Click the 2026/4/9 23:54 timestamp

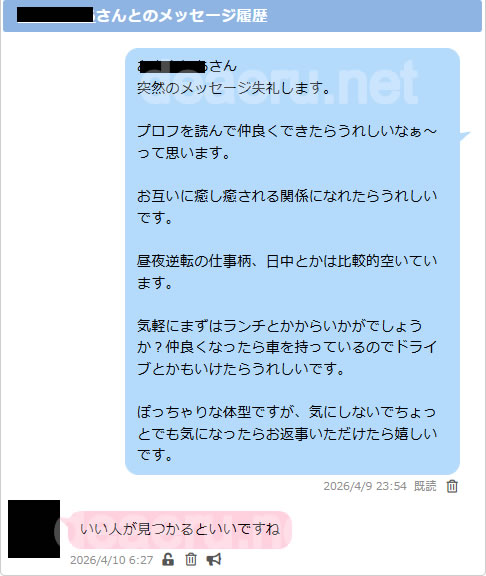point(365,486)
